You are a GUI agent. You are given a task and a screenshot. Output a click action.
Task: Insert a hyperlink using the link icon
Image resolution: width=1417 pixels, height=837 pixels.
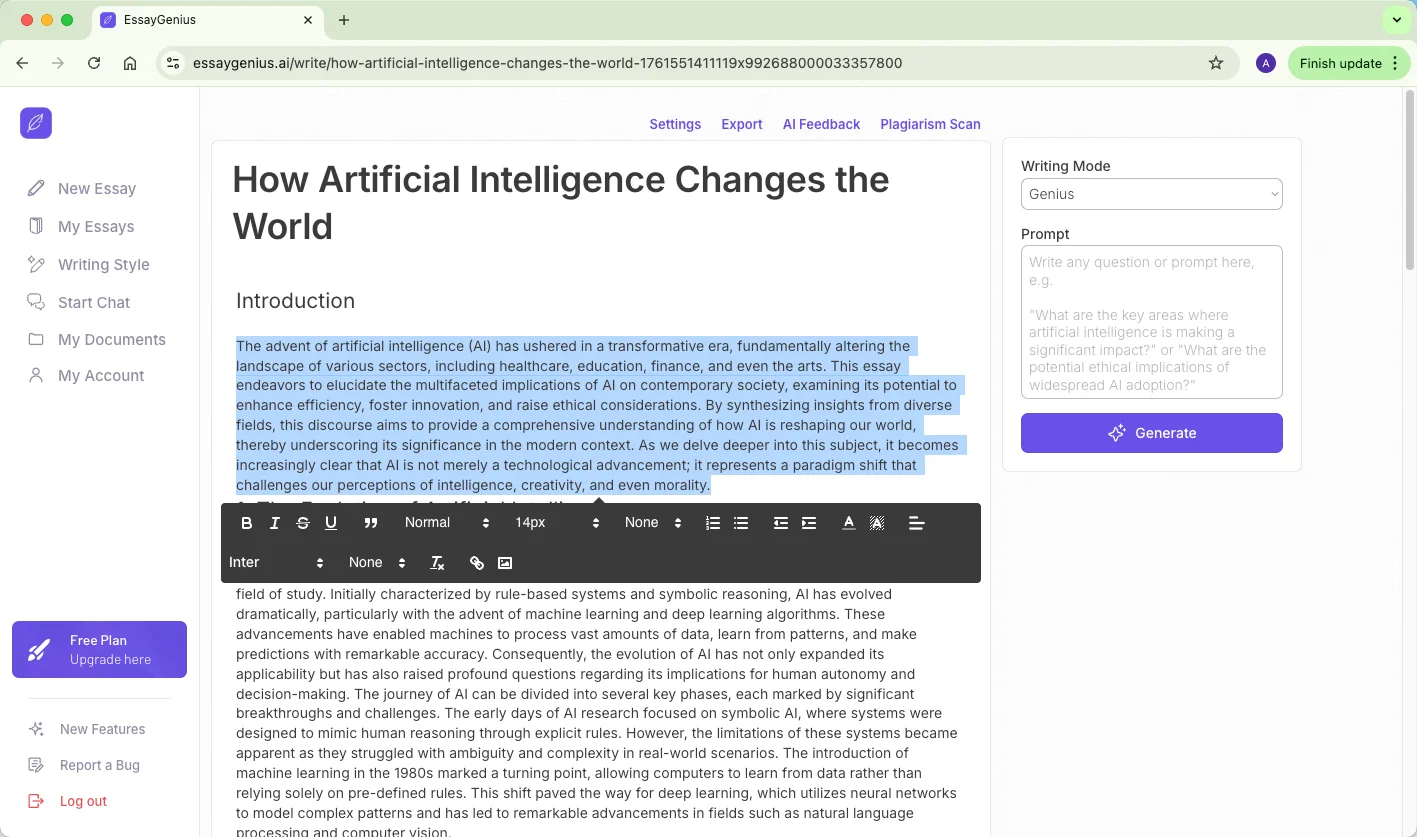pos(477,563)
